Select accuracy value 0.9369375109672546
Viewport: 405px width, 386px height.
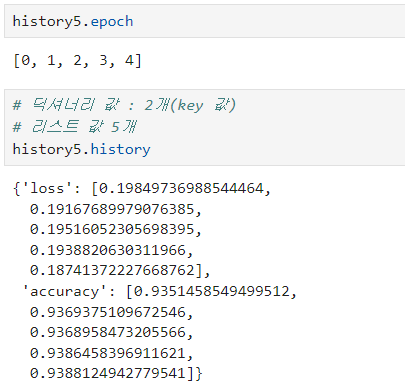tap(108, 312)
